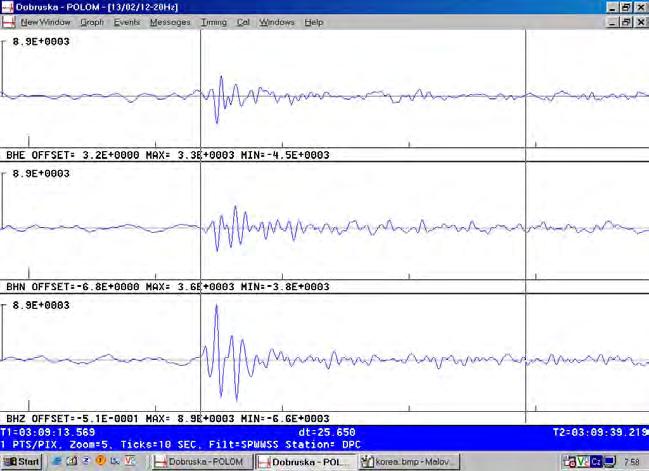Screen dimensions: 649x471
Task: Click the Zoom=5 status text
Action: [x=89, y=445]
